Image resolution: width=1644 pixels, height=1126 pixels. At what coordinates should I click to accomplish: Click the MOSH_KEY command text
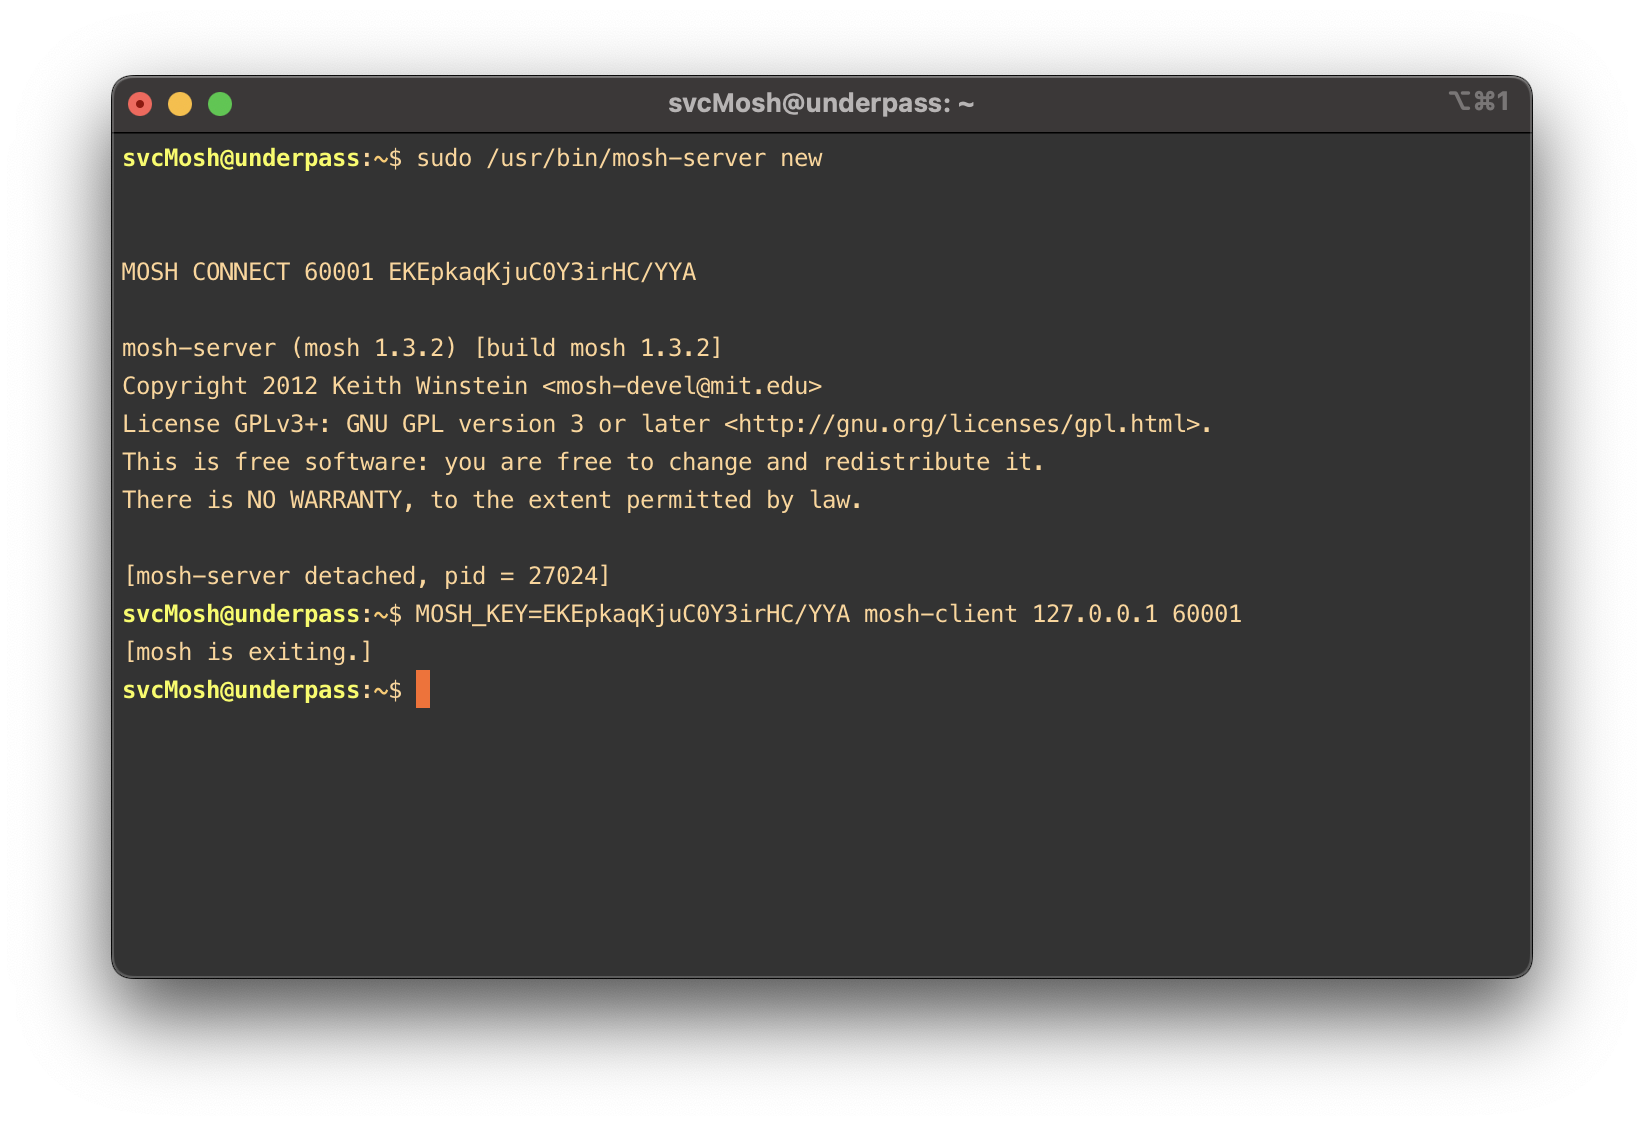828,614
